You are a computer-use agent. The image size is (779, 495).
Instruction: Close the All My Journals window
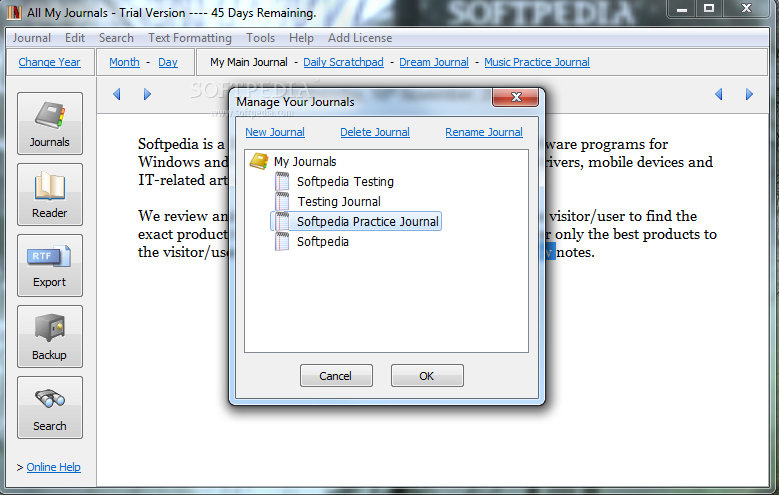point(746,8)
